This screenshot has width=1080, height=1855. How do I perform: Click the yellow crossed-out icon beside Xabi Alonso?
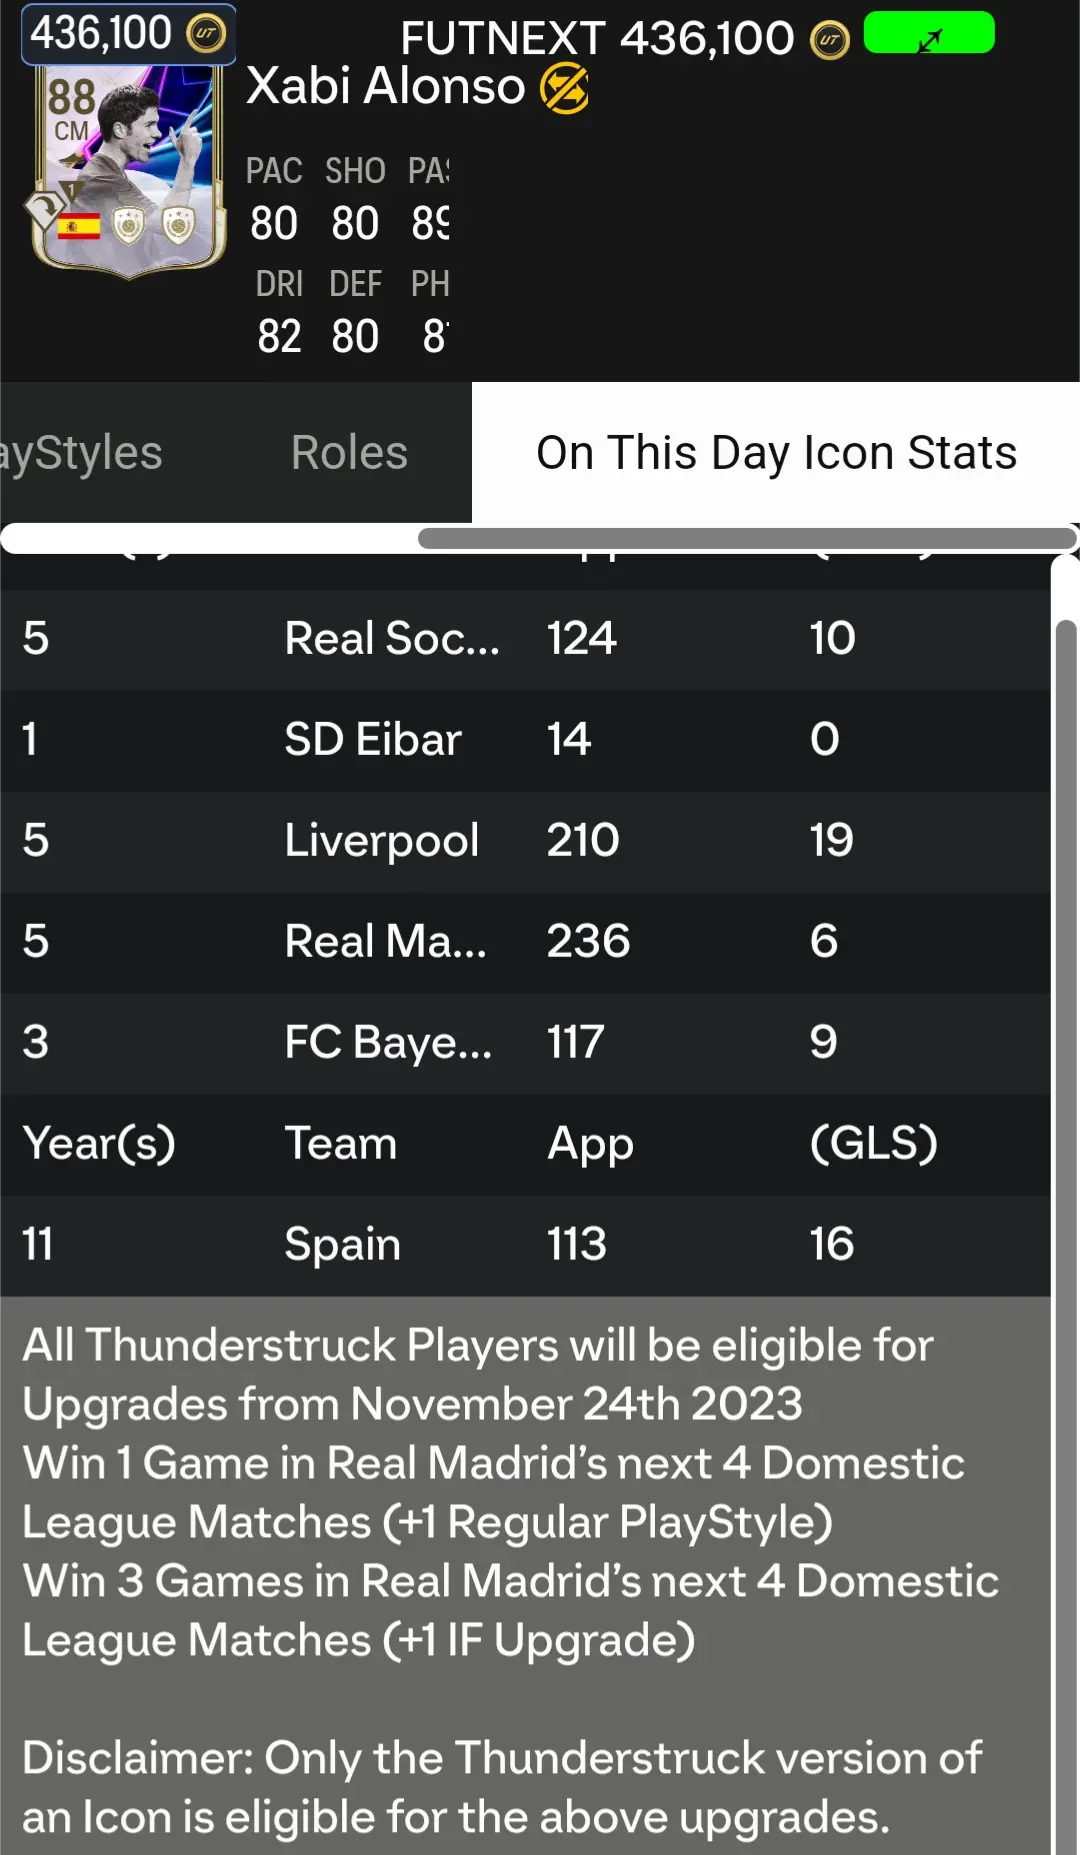[564, 88]
